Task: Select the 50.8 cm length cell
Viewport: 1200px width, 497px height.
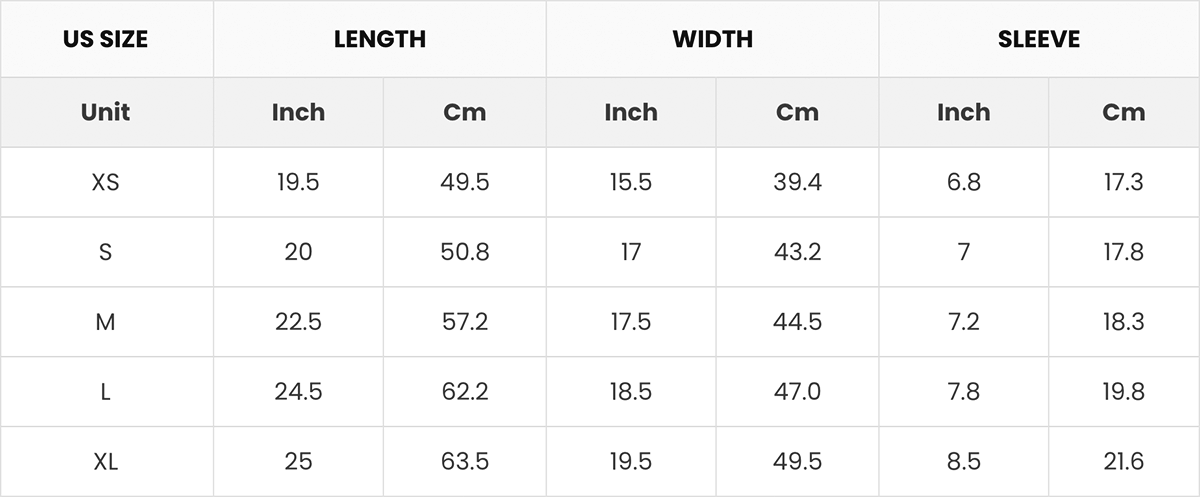Action: (465, 252)
